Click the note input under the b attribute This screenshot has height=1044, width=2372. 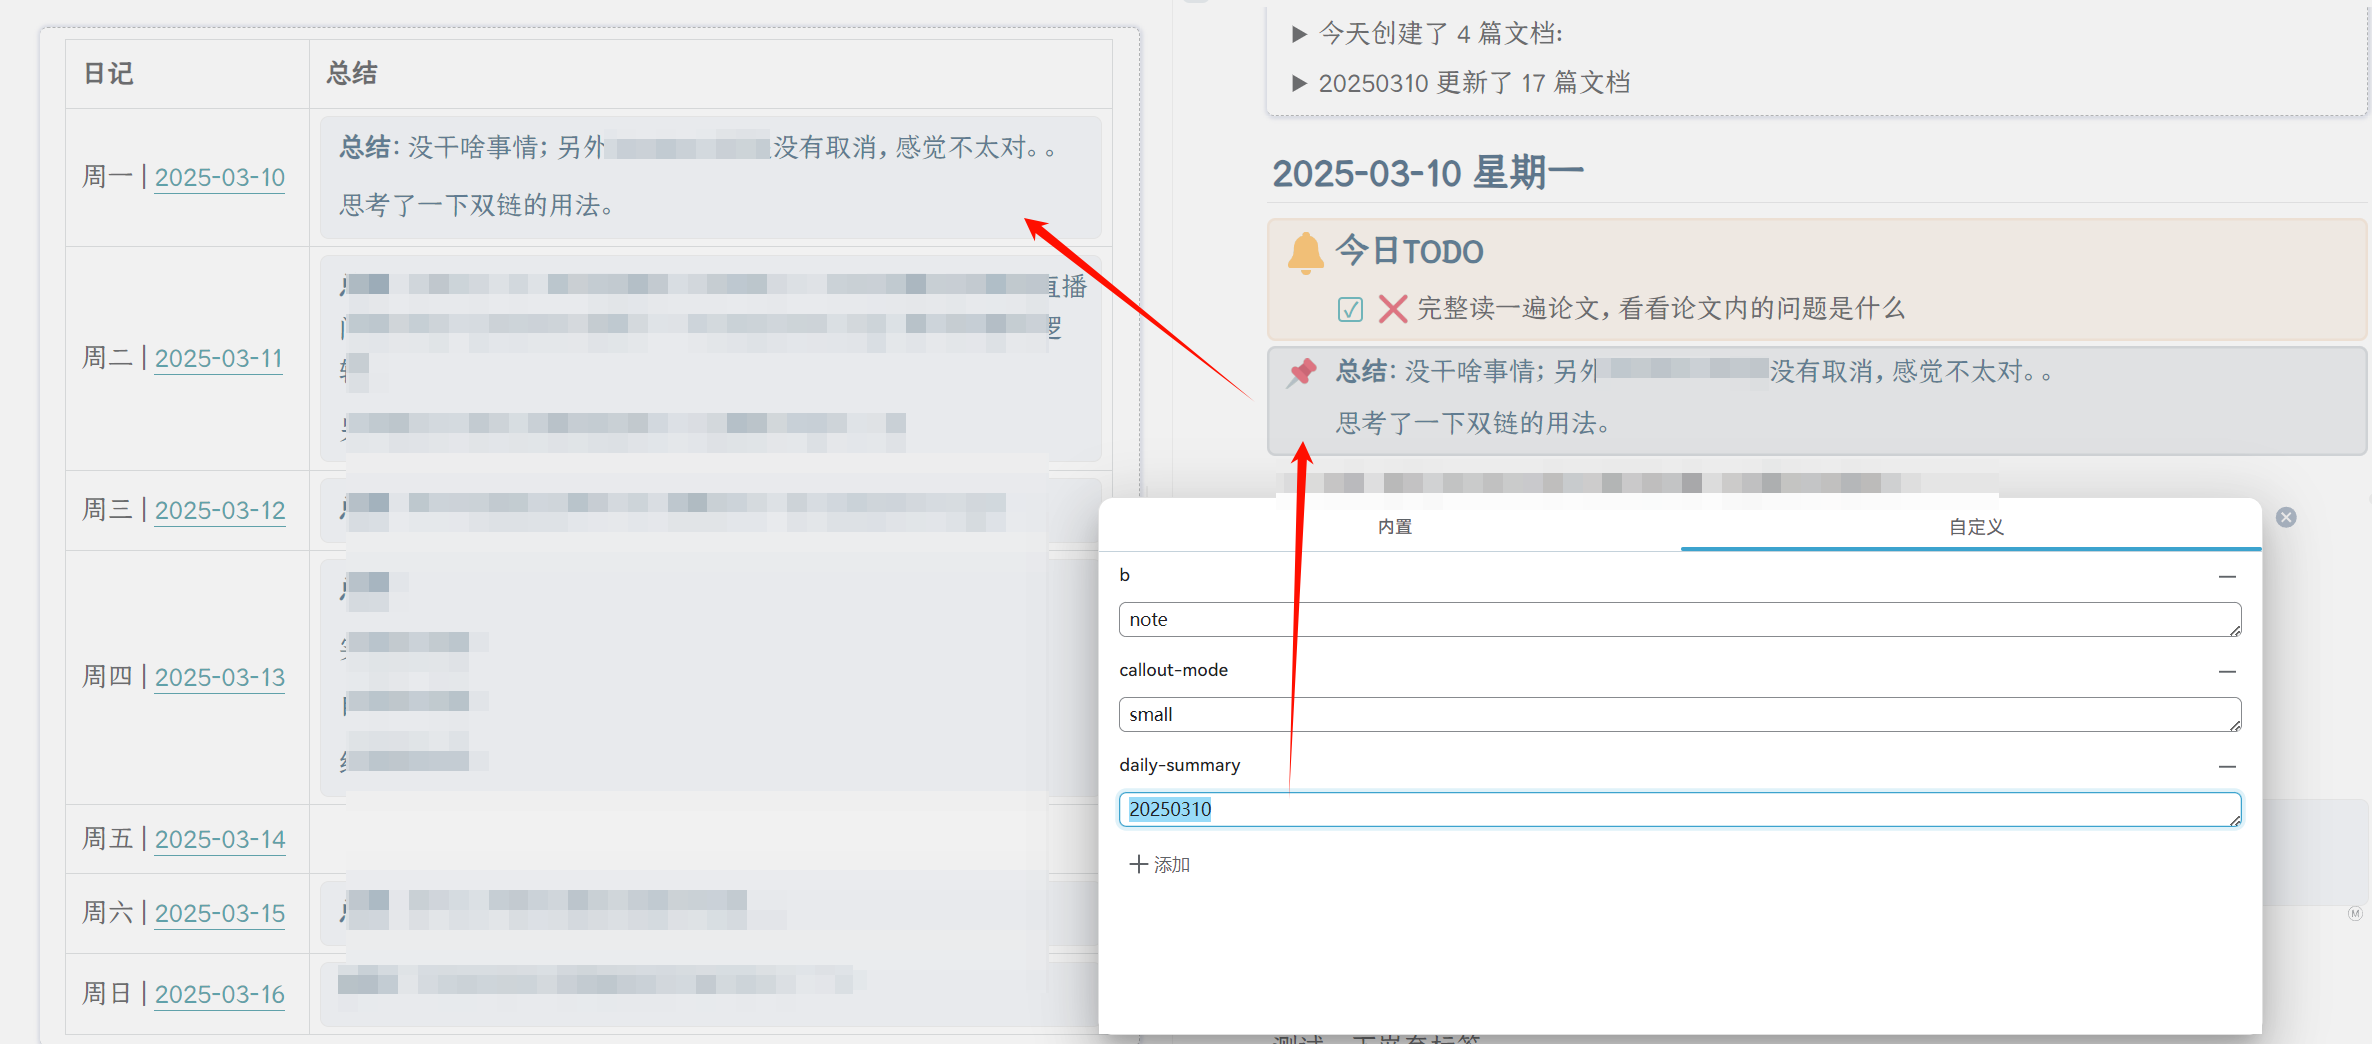pos(1680,619)
